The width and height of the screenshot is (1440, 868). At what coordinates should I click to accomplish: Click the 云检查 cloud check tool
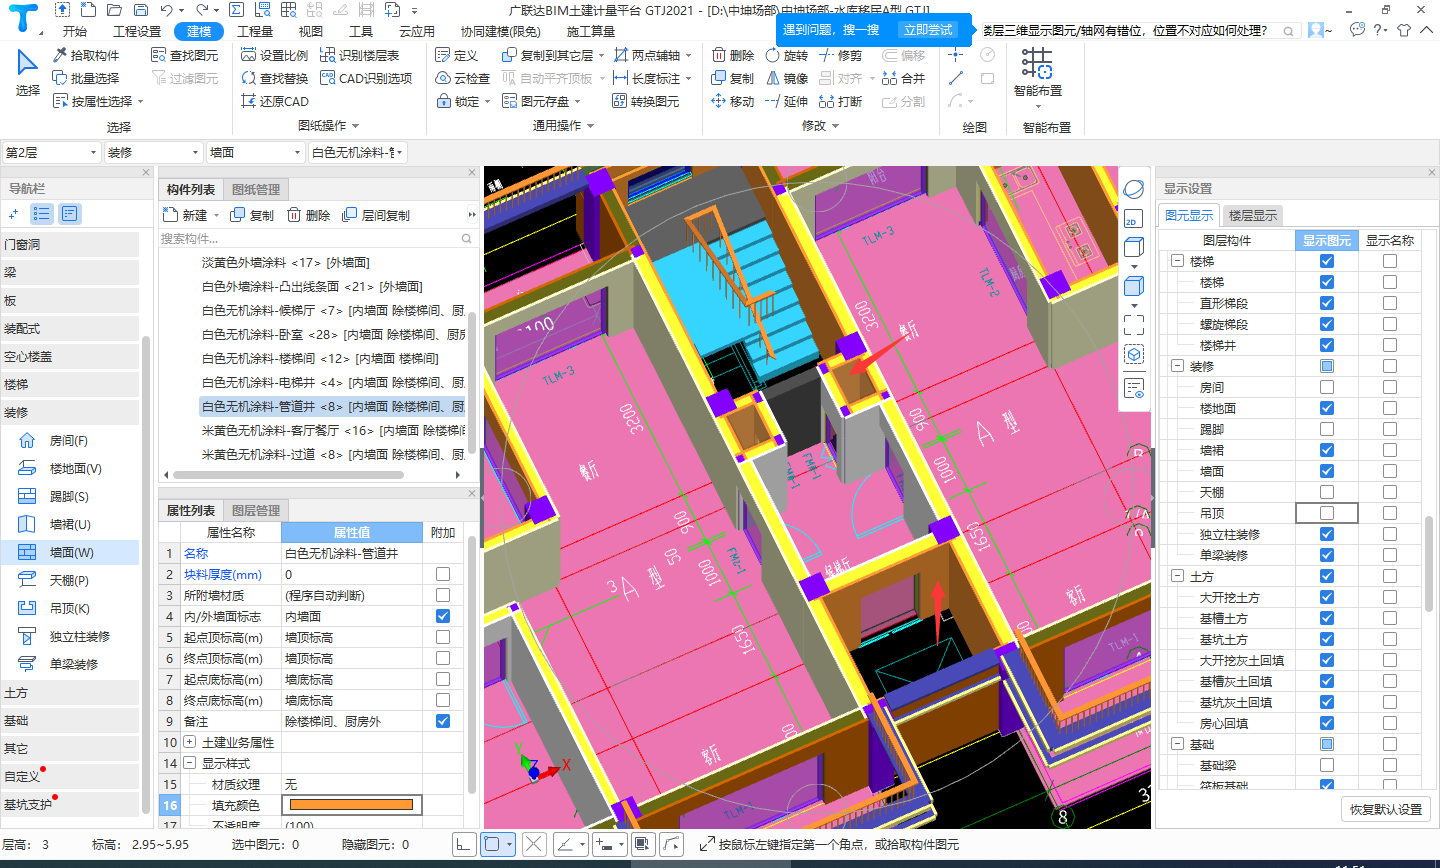[x=462, y=78]
